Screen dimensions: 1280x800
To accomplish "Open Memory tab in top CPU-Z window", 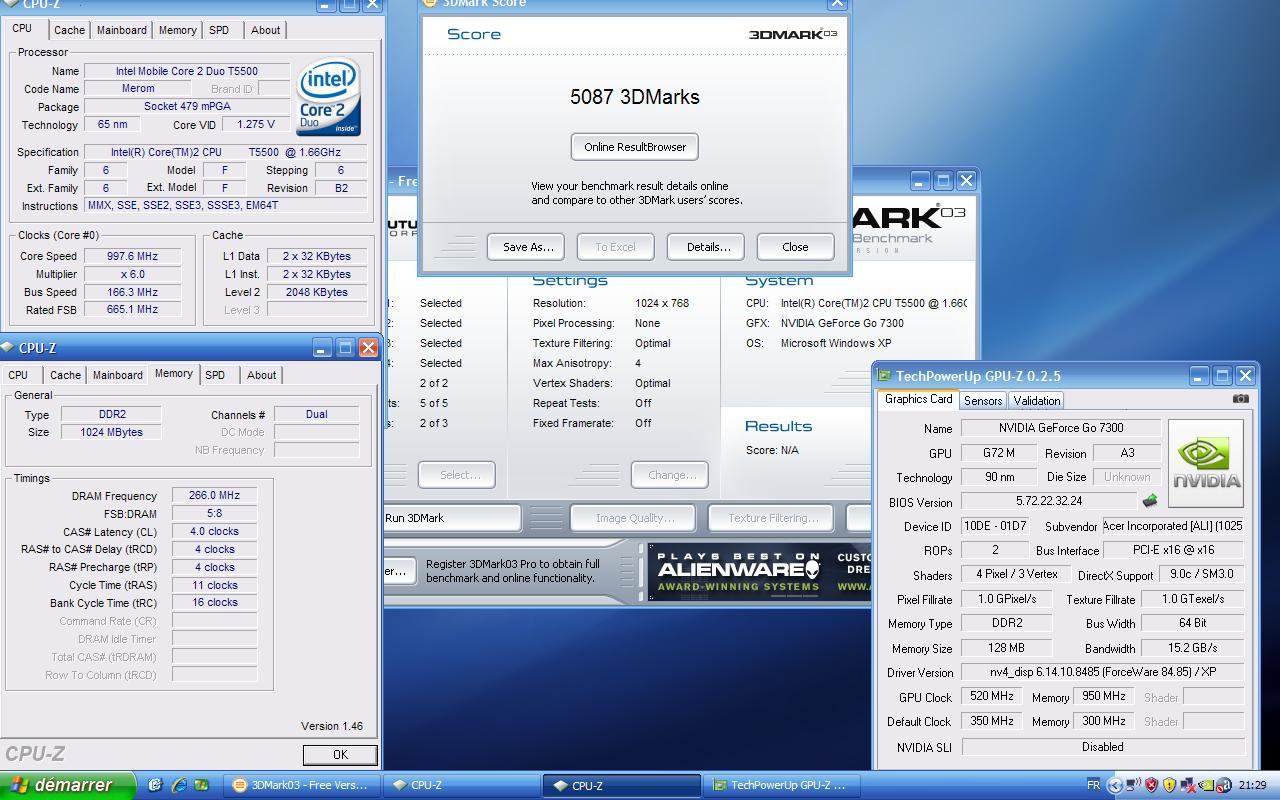I will (177, 30).
